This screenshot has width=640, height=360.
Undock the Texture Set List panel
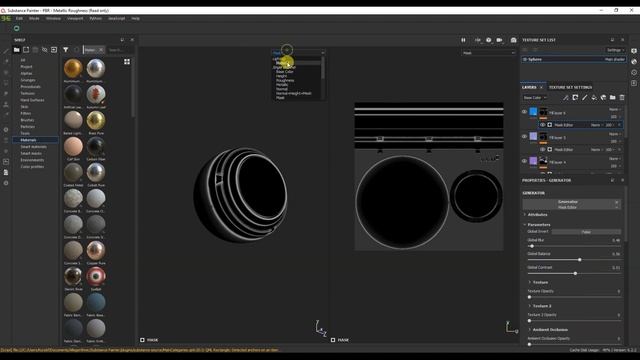click(x=612, y=40)
